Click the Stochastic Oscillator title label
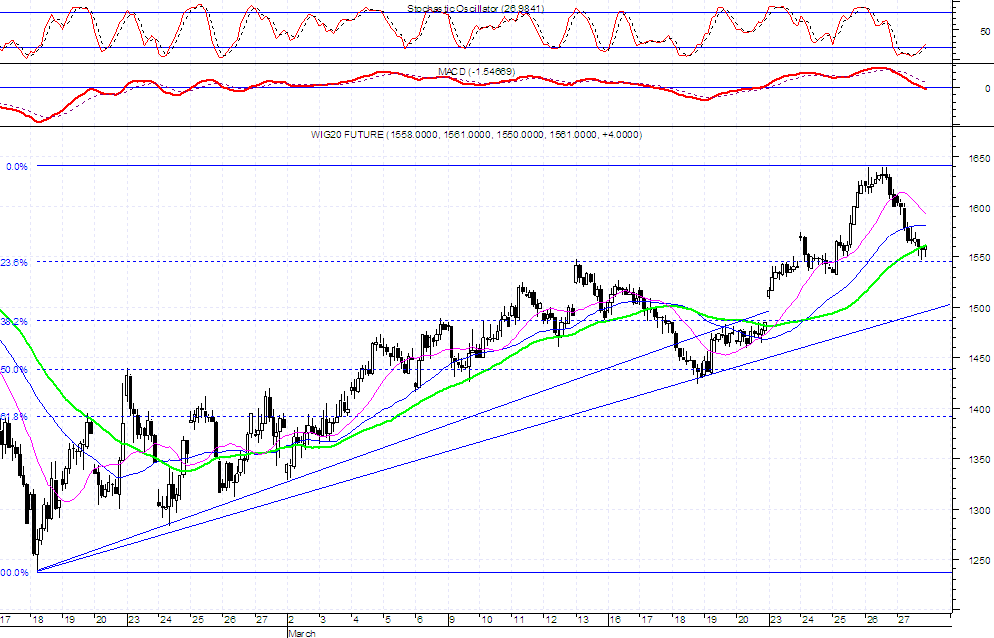Image resolution: width=994 pixels, height=638 pixels. (475, 8)
